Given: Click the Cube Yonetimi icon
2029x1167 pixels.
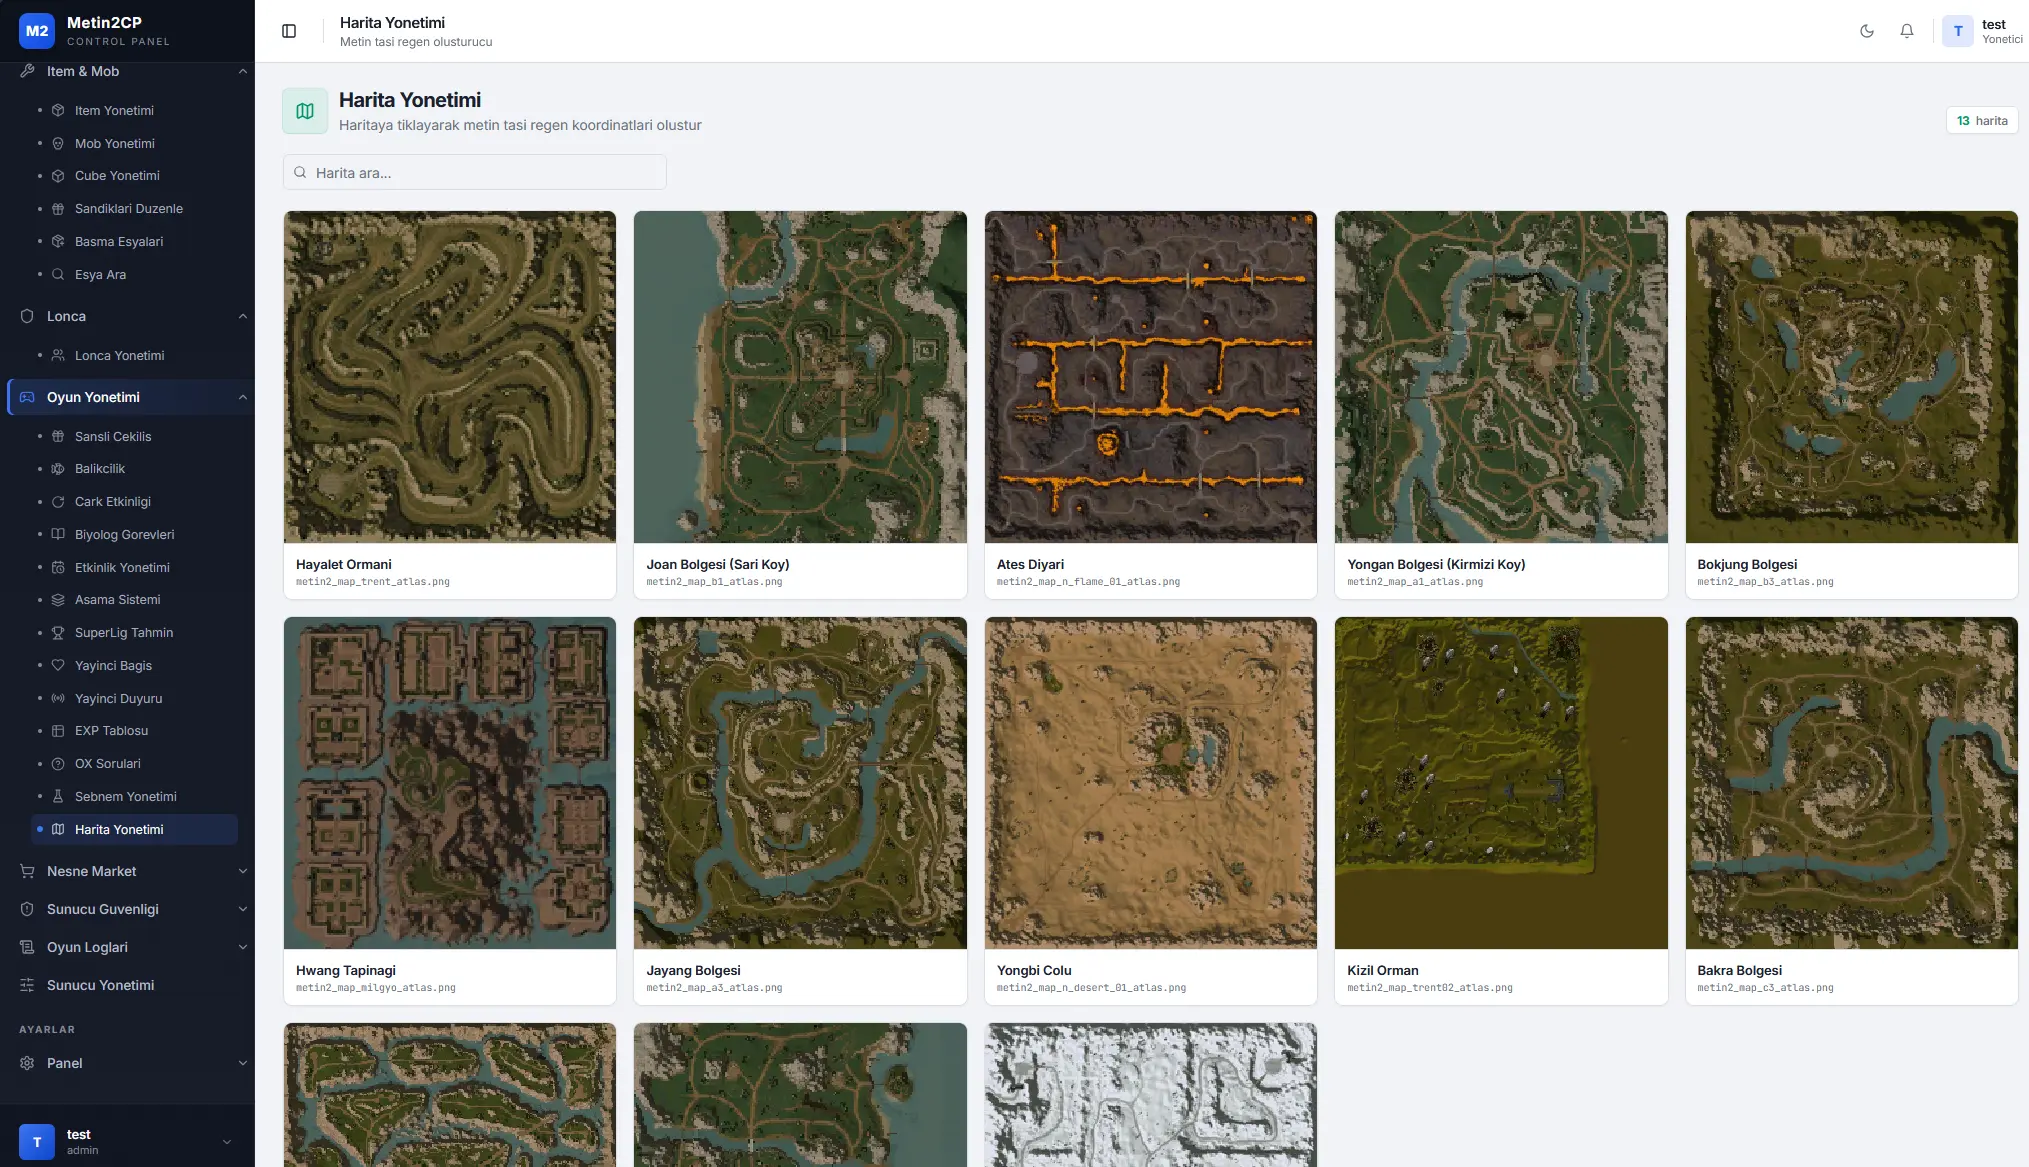Looking at the screenshot, I should (x=58, y=175).
